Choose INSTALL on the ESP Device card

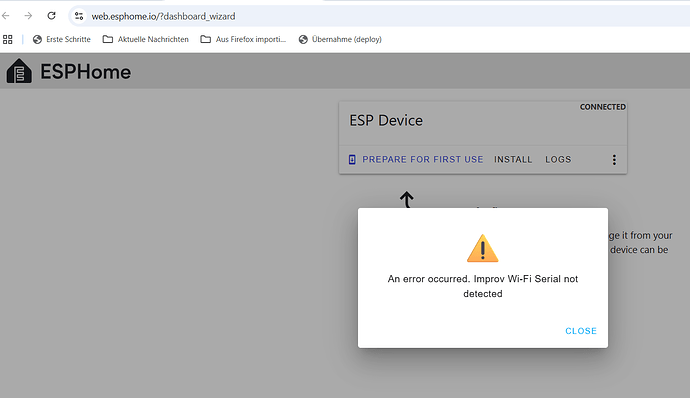(x=513, y=159)
